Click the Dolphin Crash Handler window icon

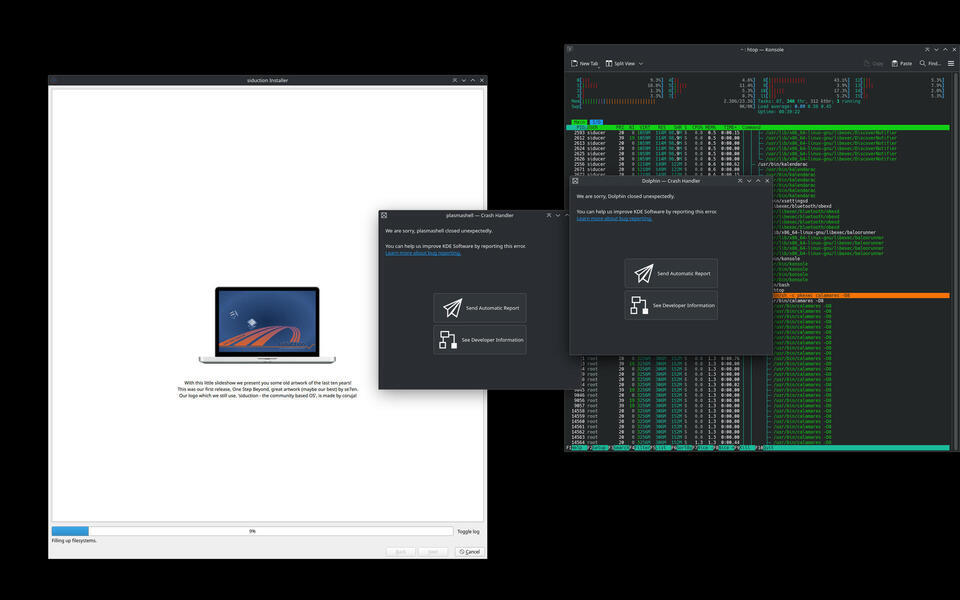[575, 181]
